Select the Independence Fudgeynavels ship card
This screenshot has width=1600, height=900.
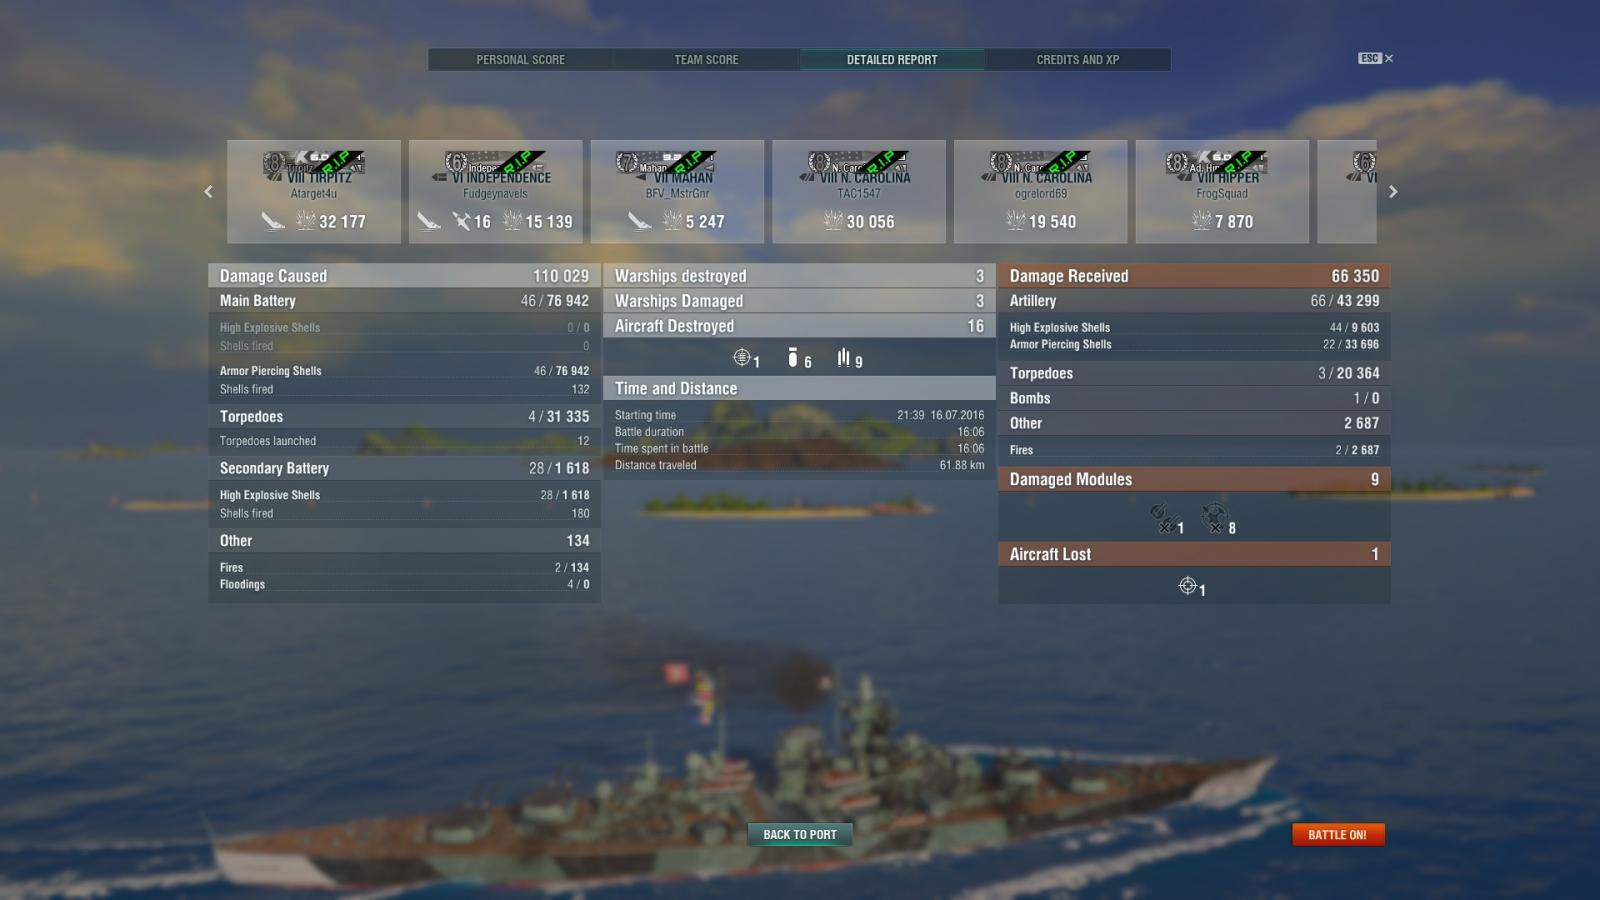point(495,192)
